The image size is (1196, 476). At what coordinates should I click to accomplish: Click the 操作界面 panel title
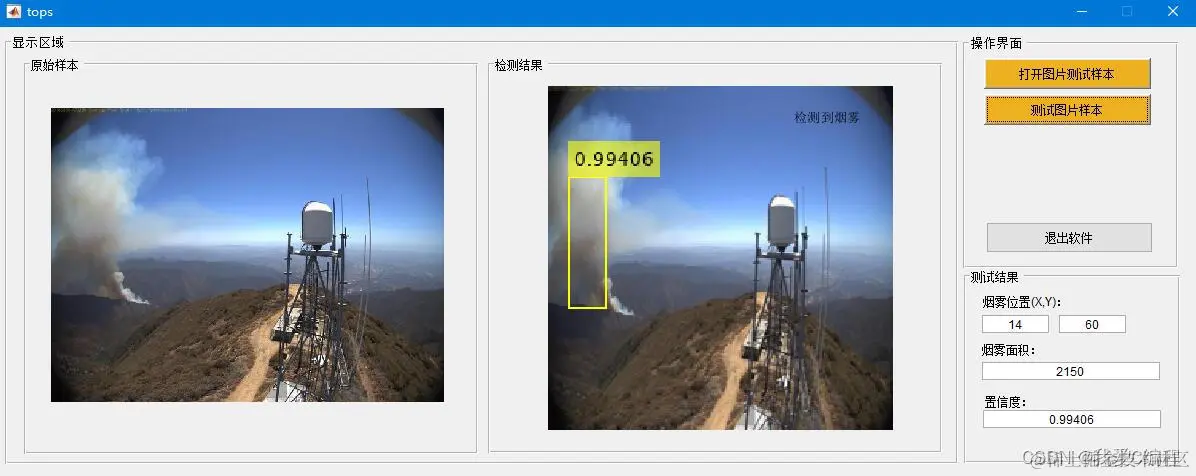point(996,43)
